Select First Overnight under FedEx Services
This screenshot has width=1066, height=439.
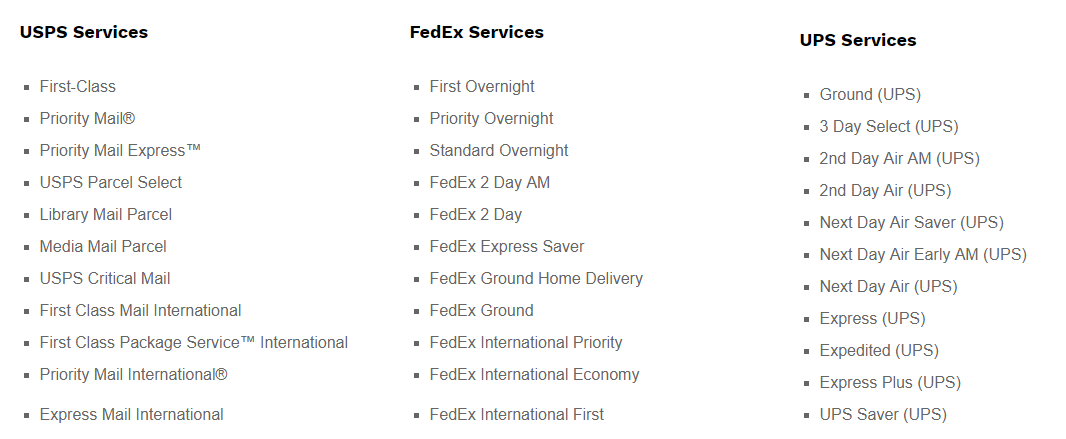click(x=482, y=87)
